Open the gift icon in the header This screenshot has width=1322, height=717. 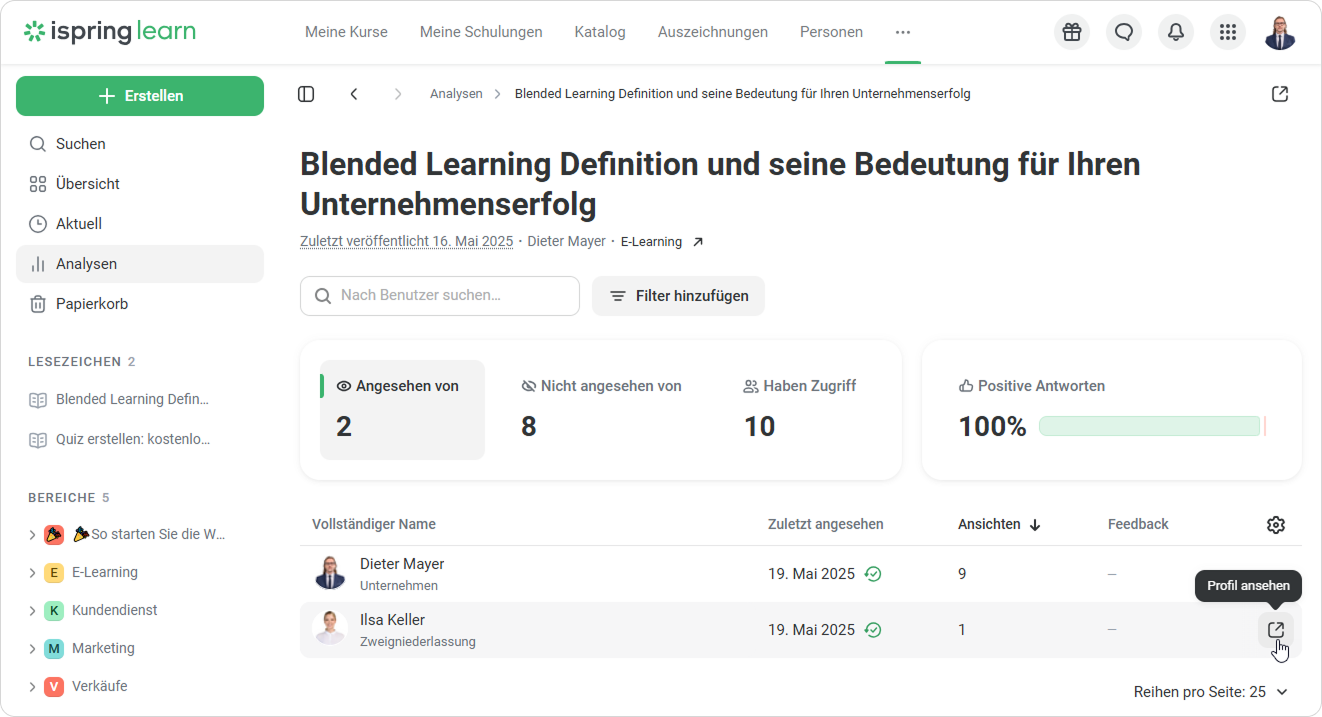(x=1072, y=32)
